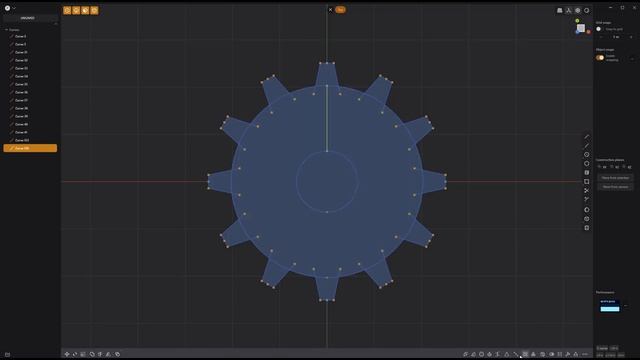The image size is (640, 360).
Task: Select curve/edge selection mode, second orange button
Action: (x=76, y=10)
